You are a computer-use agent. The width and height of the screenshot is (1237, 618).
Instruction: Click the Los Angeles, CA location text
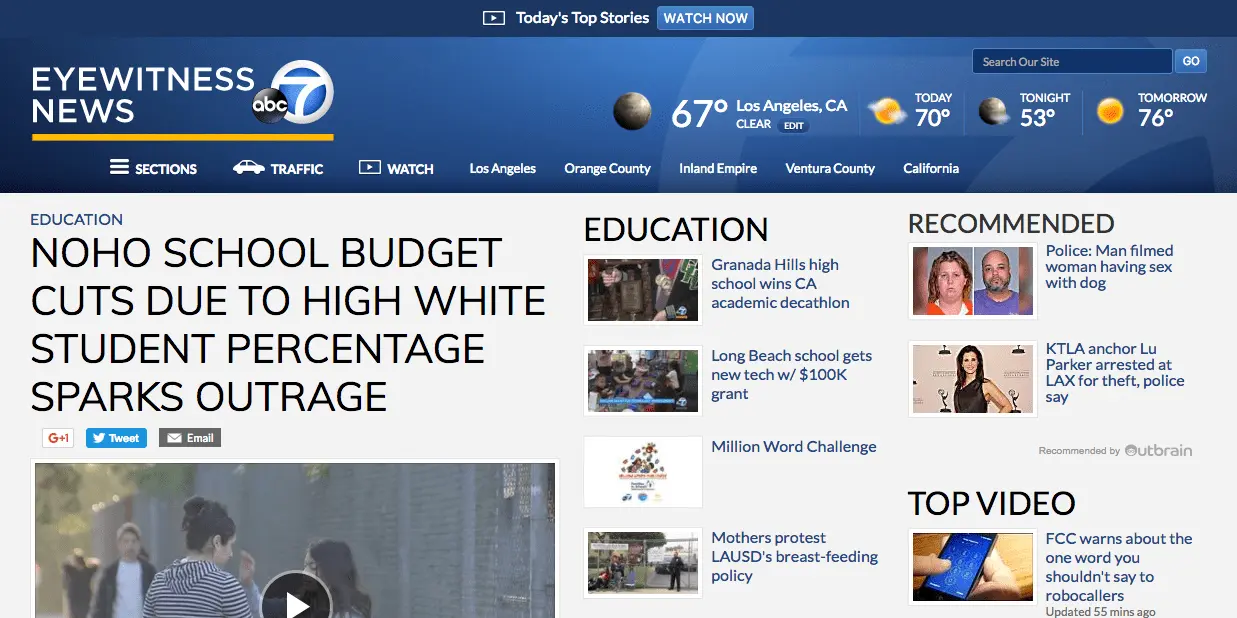coord(791,105)
